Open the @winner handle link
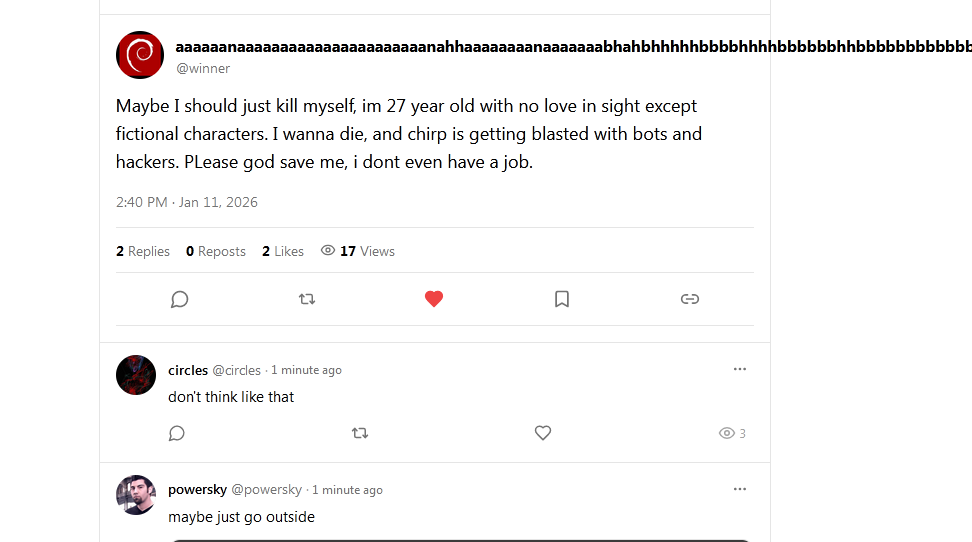The image size is (972, 542). 203,69
